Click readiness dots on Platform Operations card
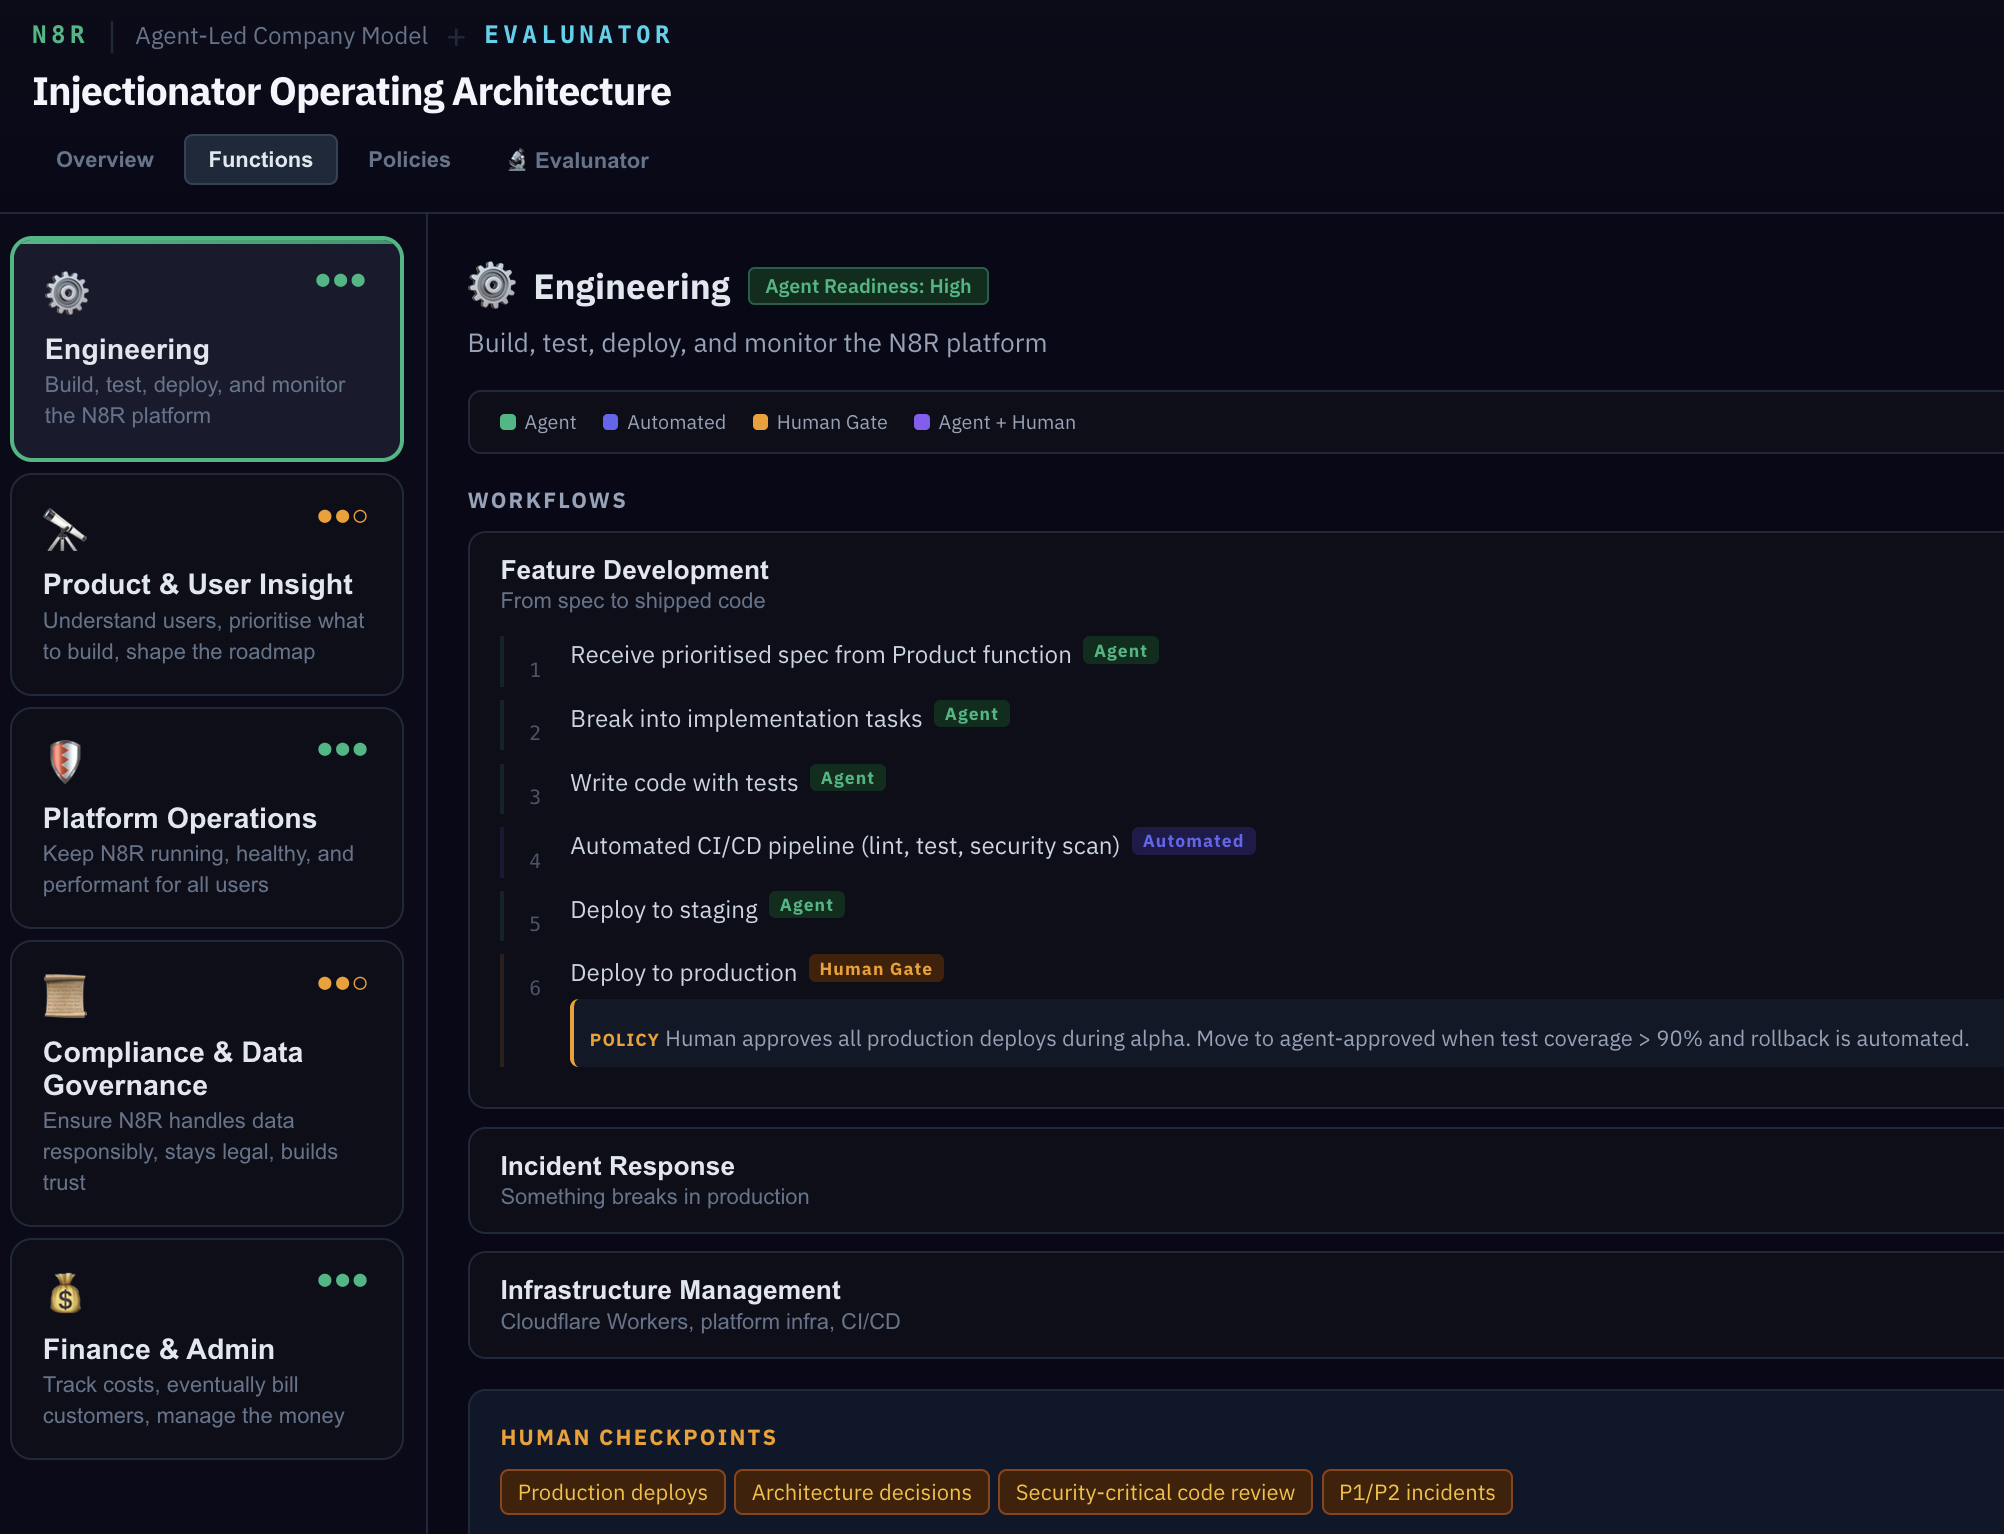 coord(342,749)
